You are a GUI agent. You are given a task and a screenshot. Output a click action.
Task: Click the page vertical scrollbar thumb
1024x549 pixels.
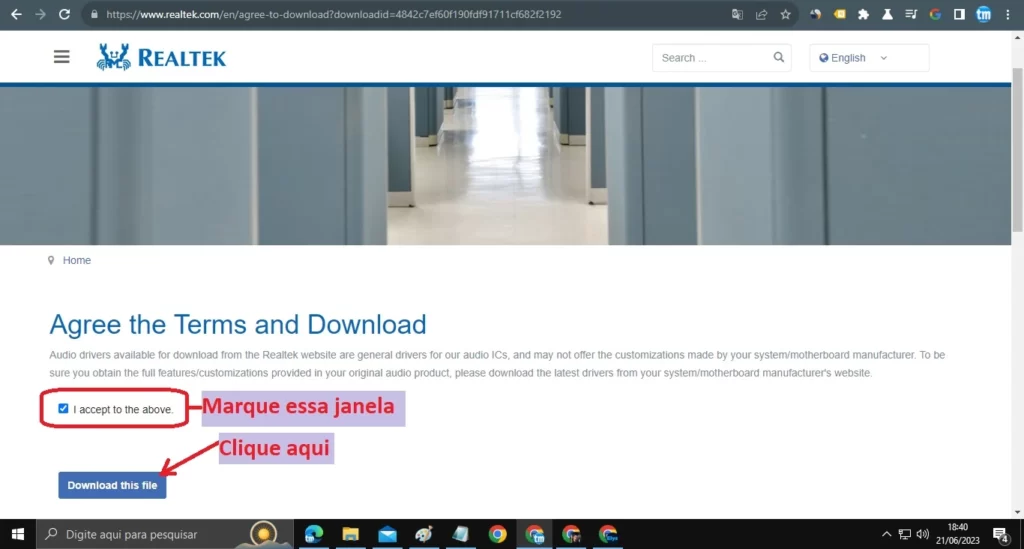pos(1017,149)
